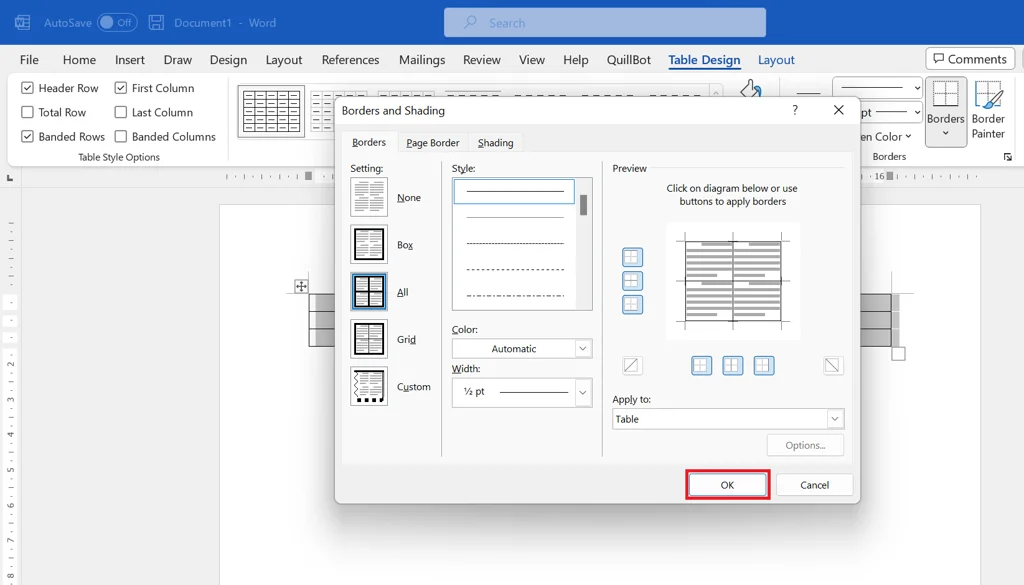Click the Word app icon
This screenshot has height=585, width=1024.
pyautogui.click(x=22, y=23)
